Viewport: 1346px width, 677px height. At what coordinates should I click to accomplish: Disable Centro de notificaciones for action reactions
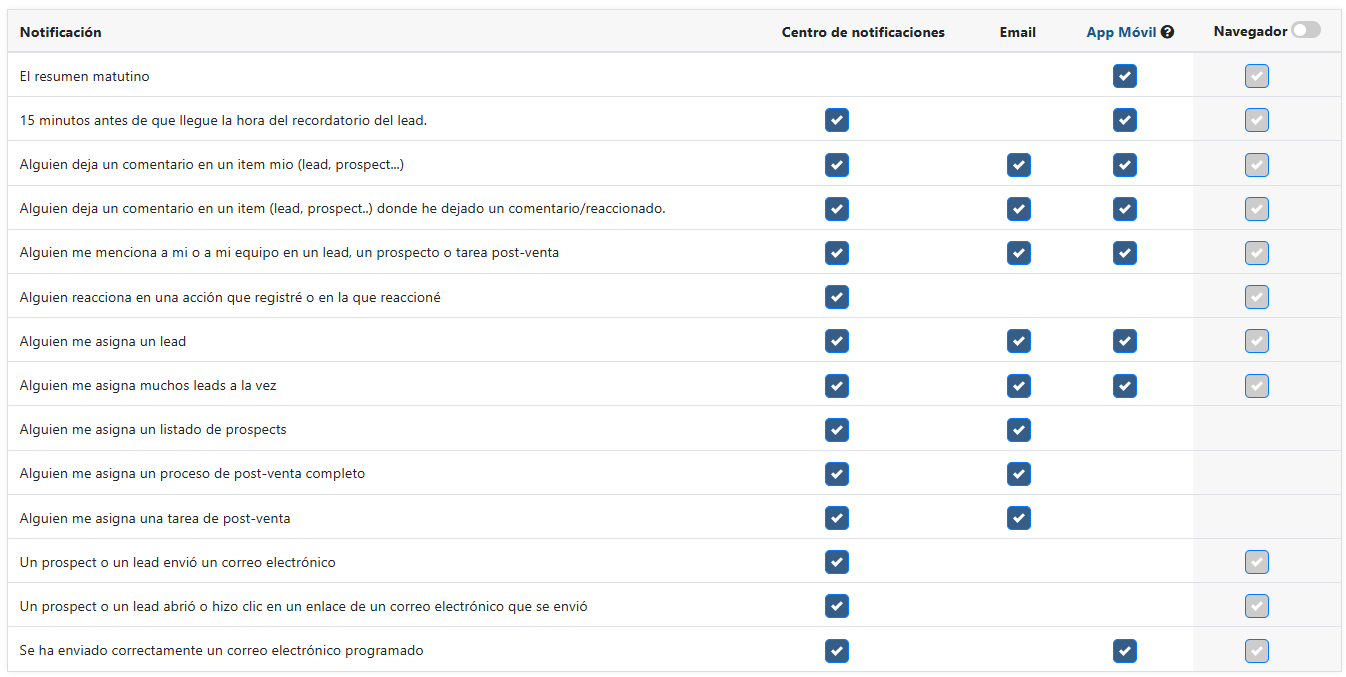click(x=837, y=297)
